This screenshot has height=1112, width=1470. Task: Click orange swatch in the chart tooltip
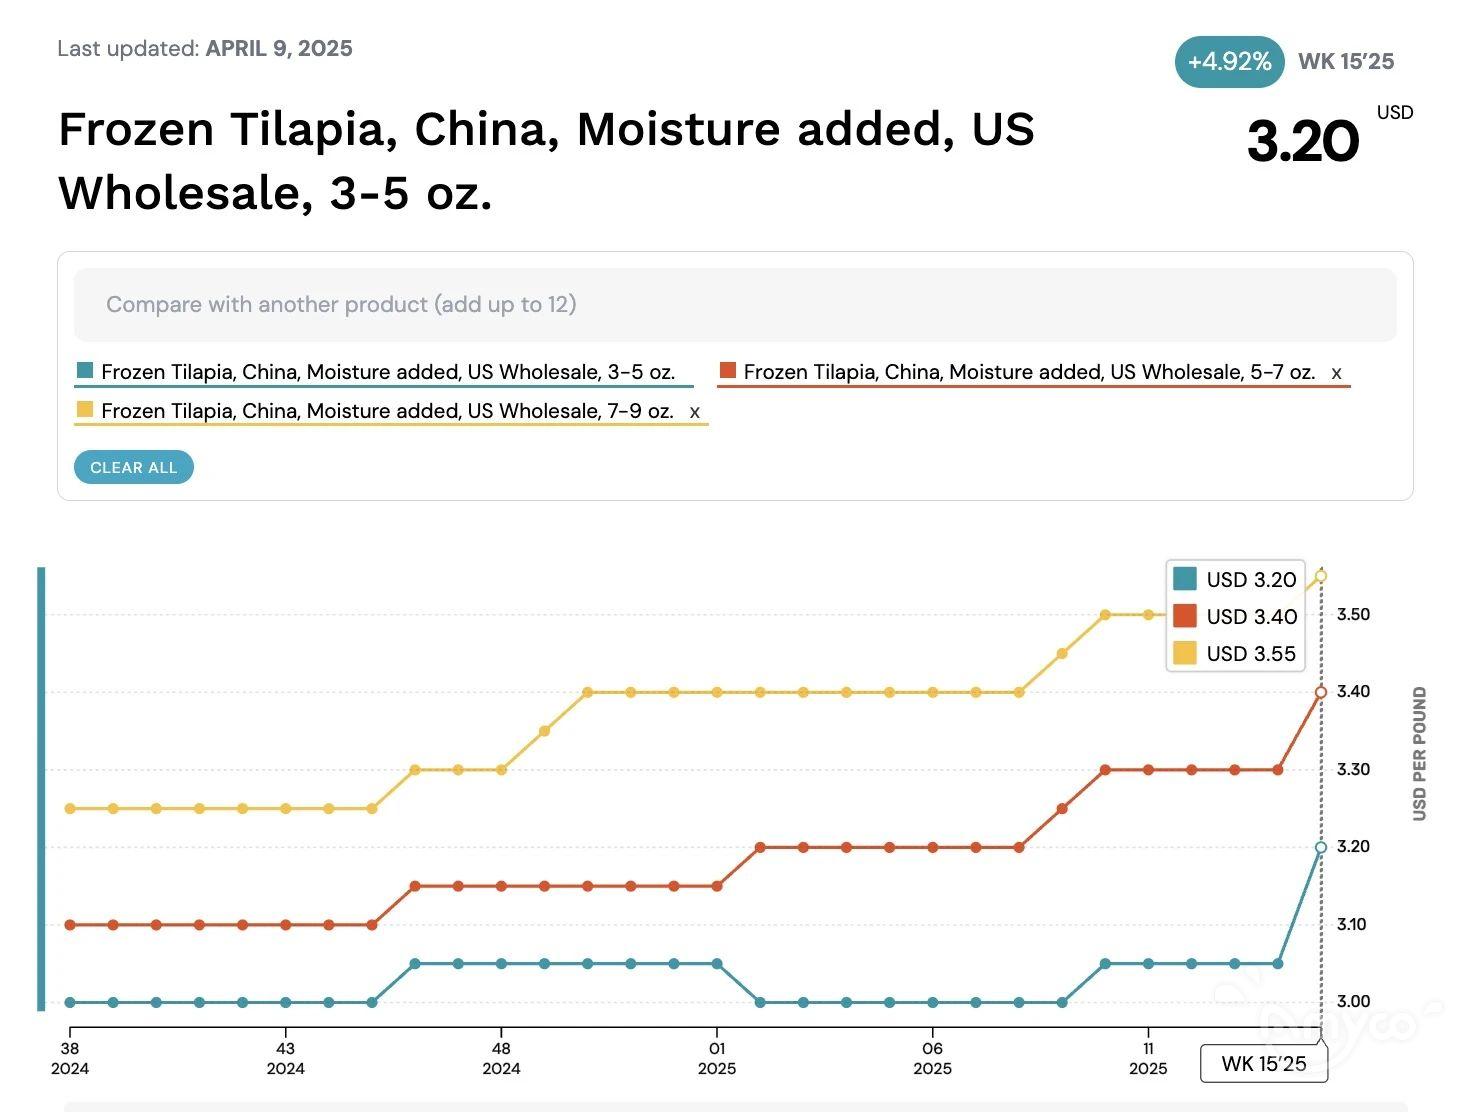[x=1185, y=616]
